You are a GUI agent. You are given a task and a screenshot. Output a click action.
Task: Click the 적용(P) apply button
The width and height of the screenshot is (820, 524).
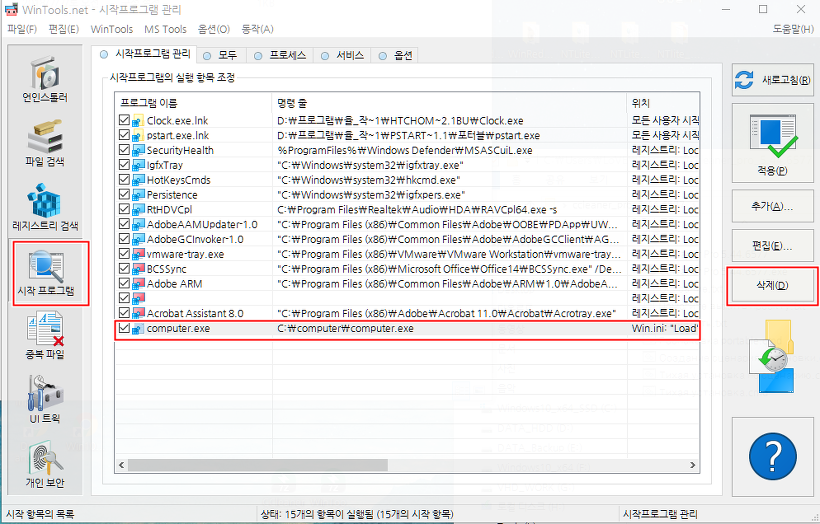click(x=772, y=143)
